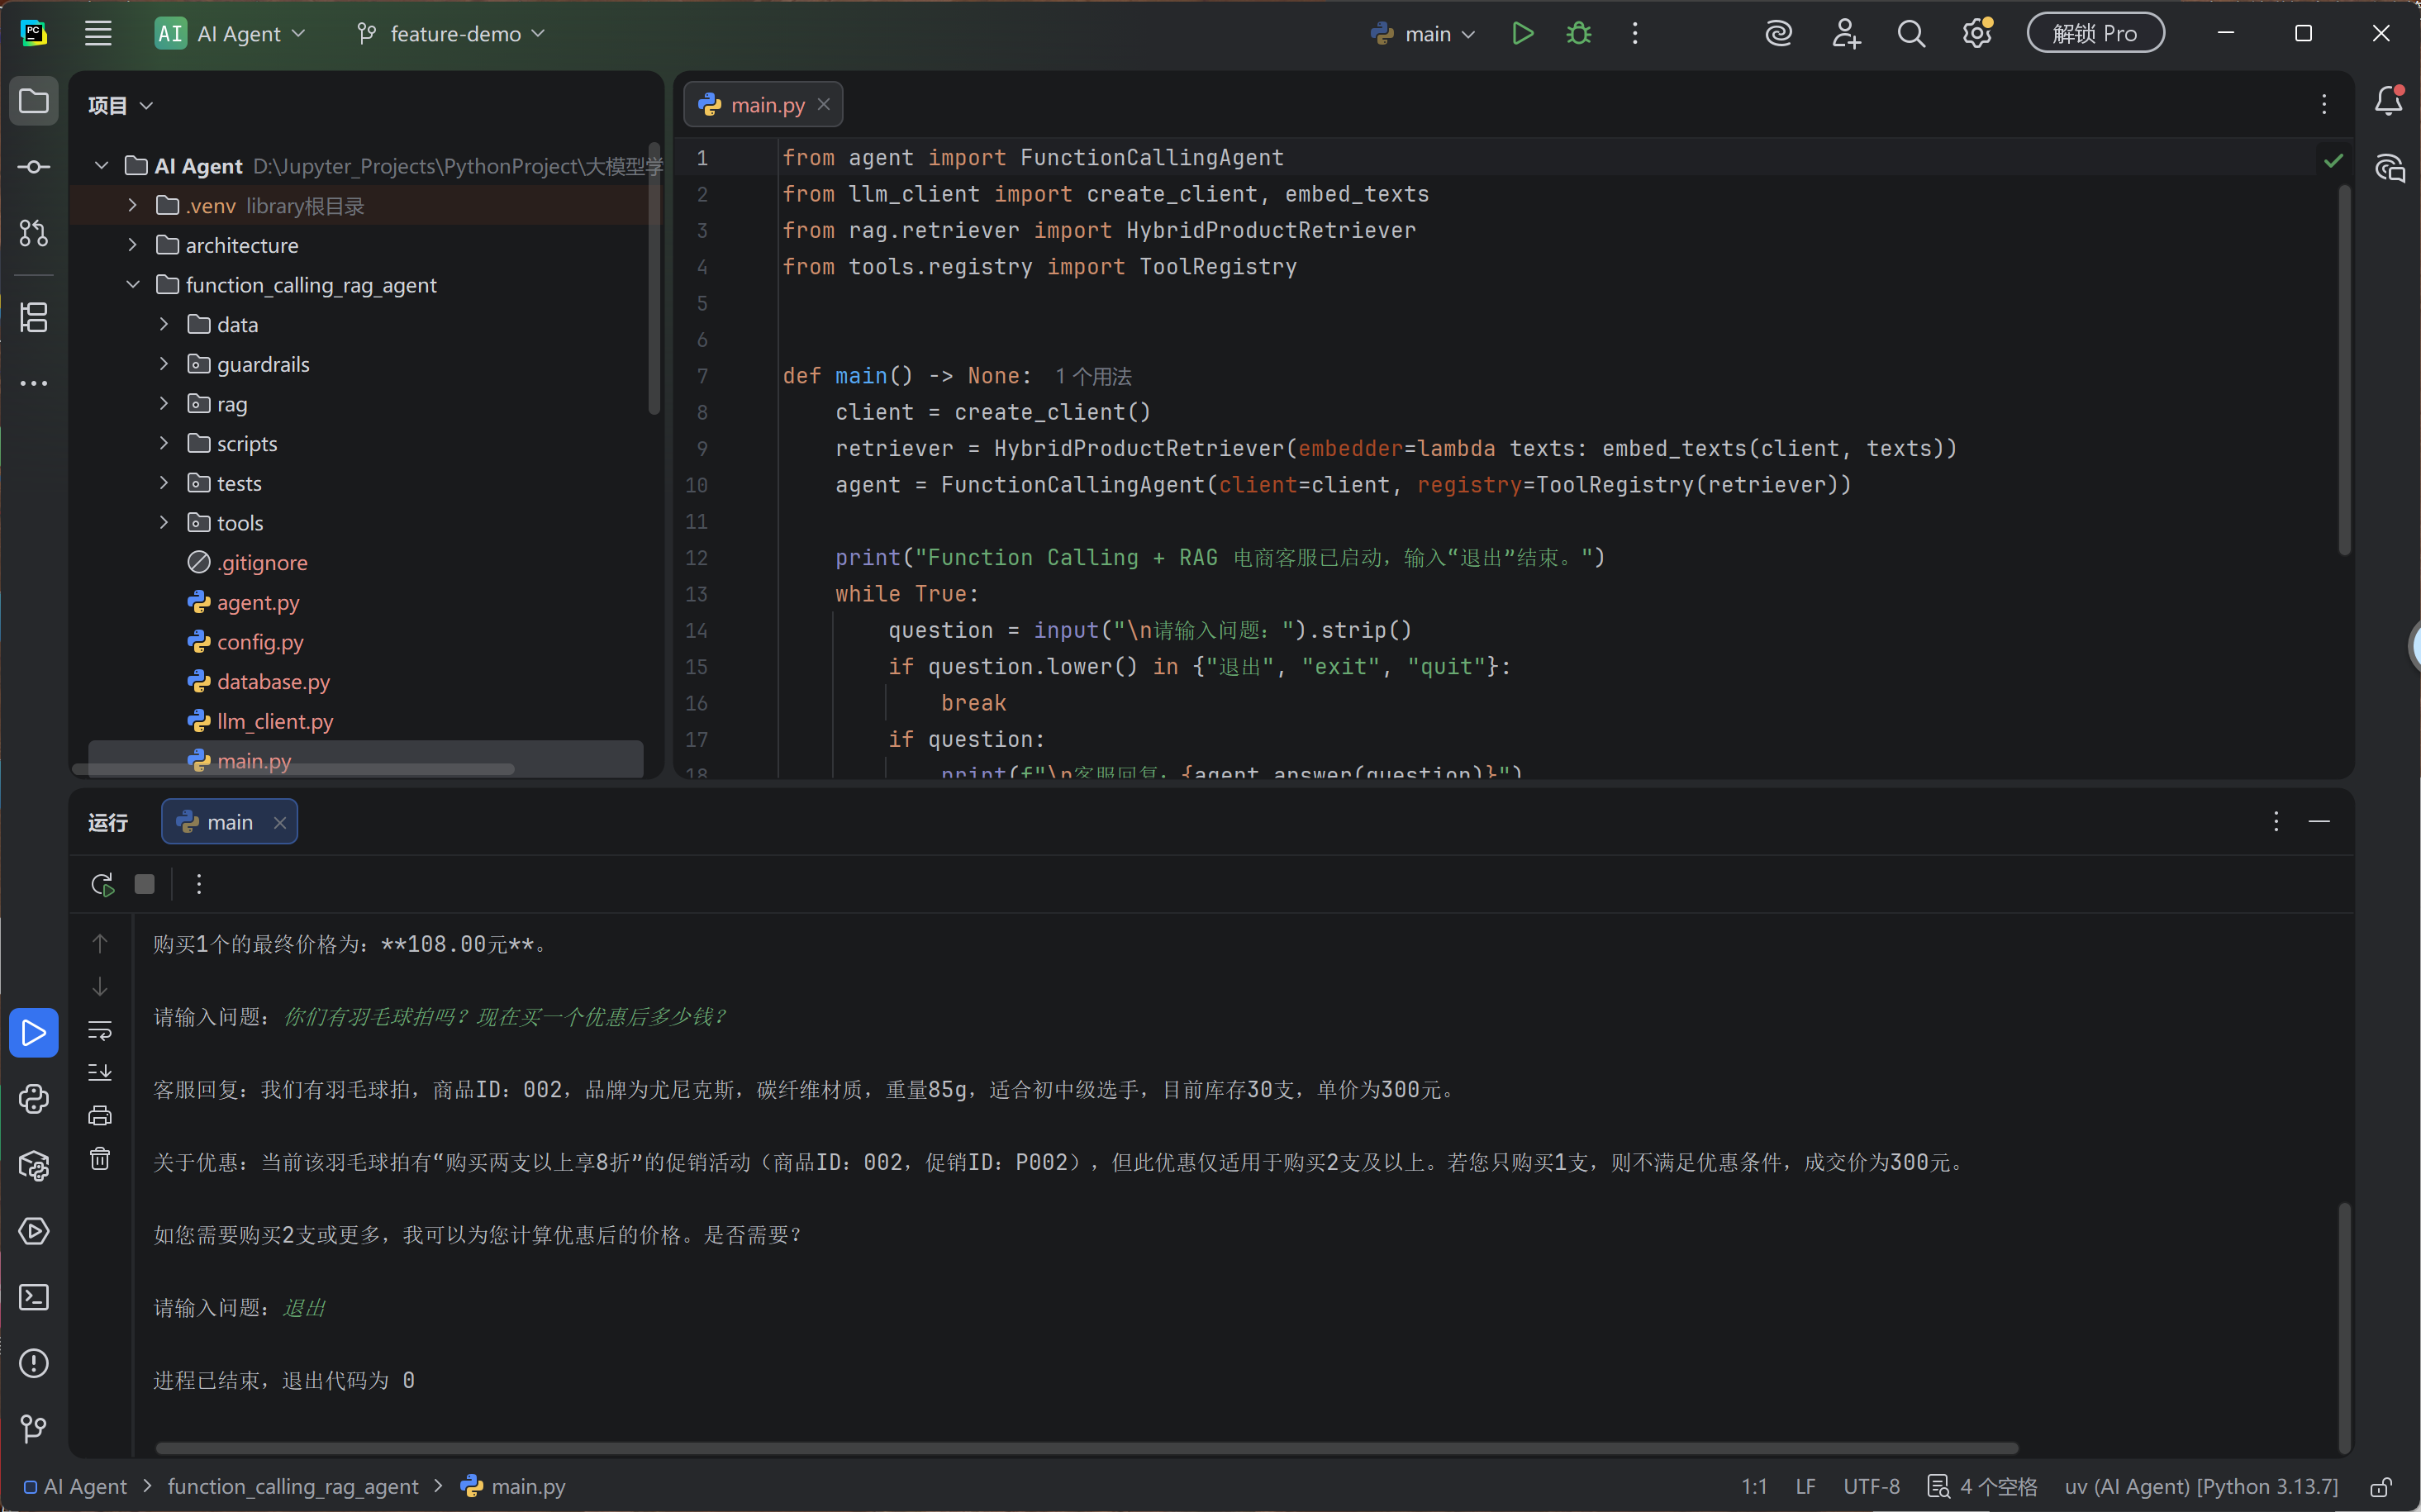The height and width of the screenshot is (1512, 2421).
Task: Open Run panel options menu
Action: coord(2276,822)
